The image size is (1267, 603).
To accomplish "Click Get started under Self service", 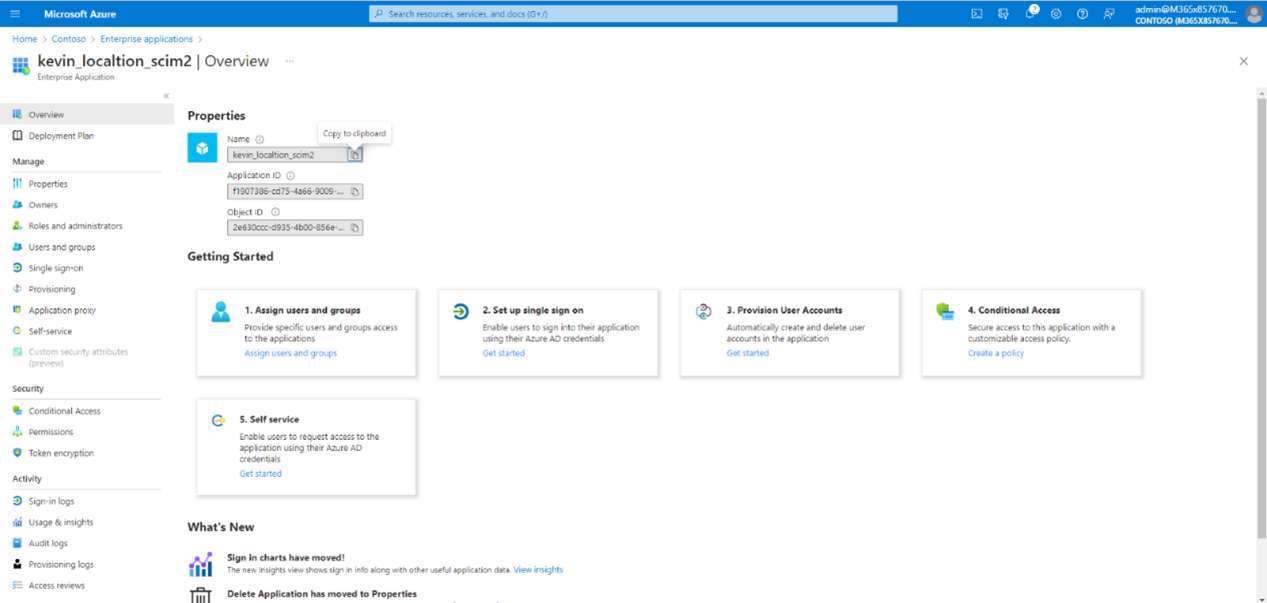I will coord(260,474).
